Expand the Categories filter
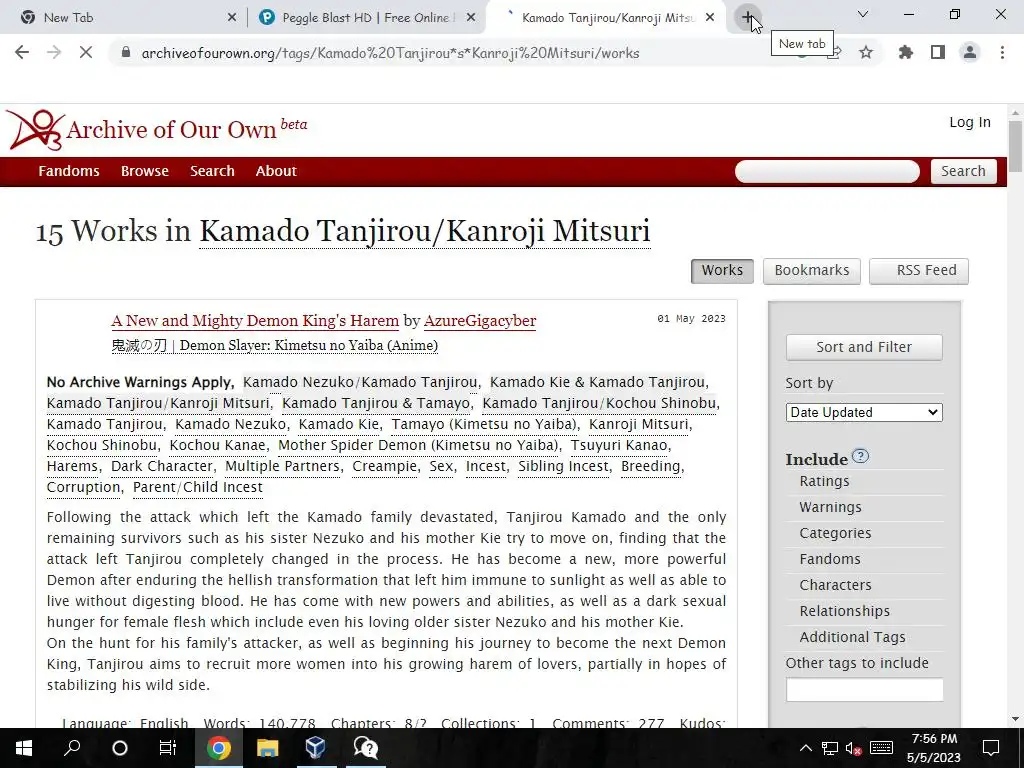This screenshot has height=768, width=1024. click(x=835, y=534)
